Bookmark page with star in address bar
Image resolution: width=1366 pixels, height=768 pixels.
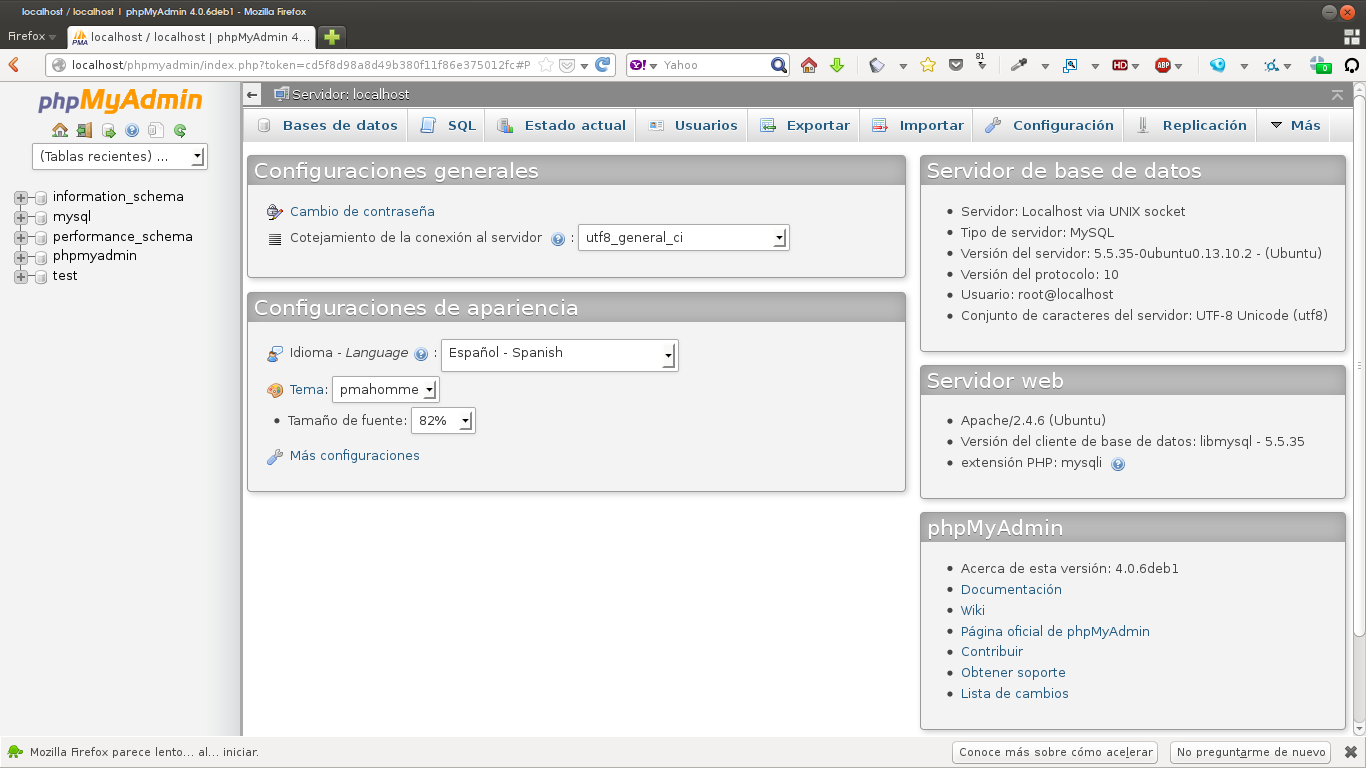(x=546, y=65)
